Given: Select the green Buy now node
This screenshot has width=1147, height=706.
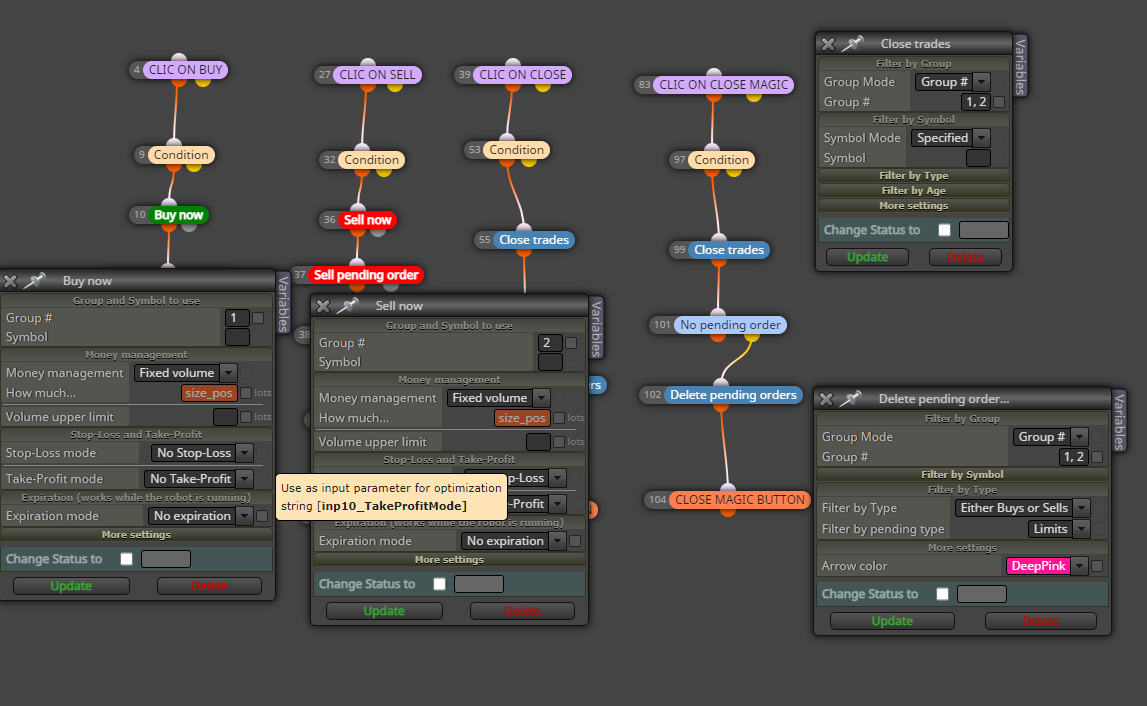Looking at the screenshot, I should click(178, 214).
